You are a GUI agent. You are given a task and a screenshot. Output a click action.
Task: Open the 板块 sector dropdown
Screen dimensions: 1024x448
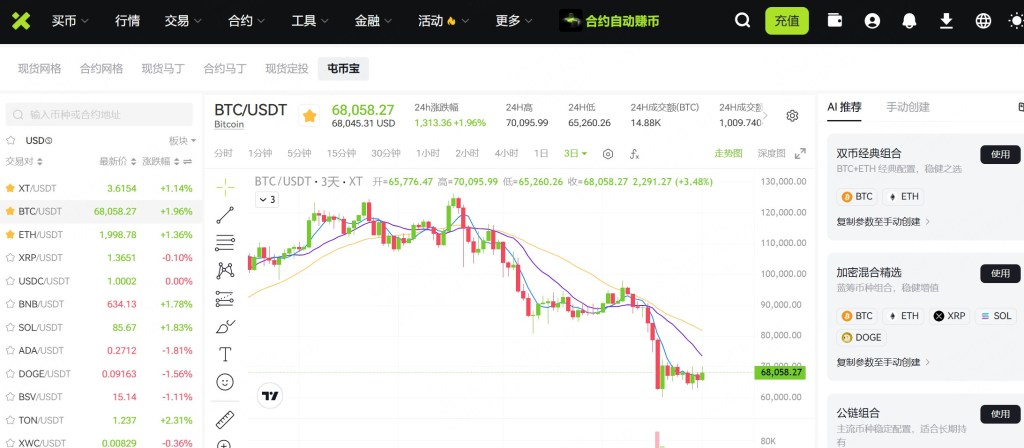pos(183,140)
